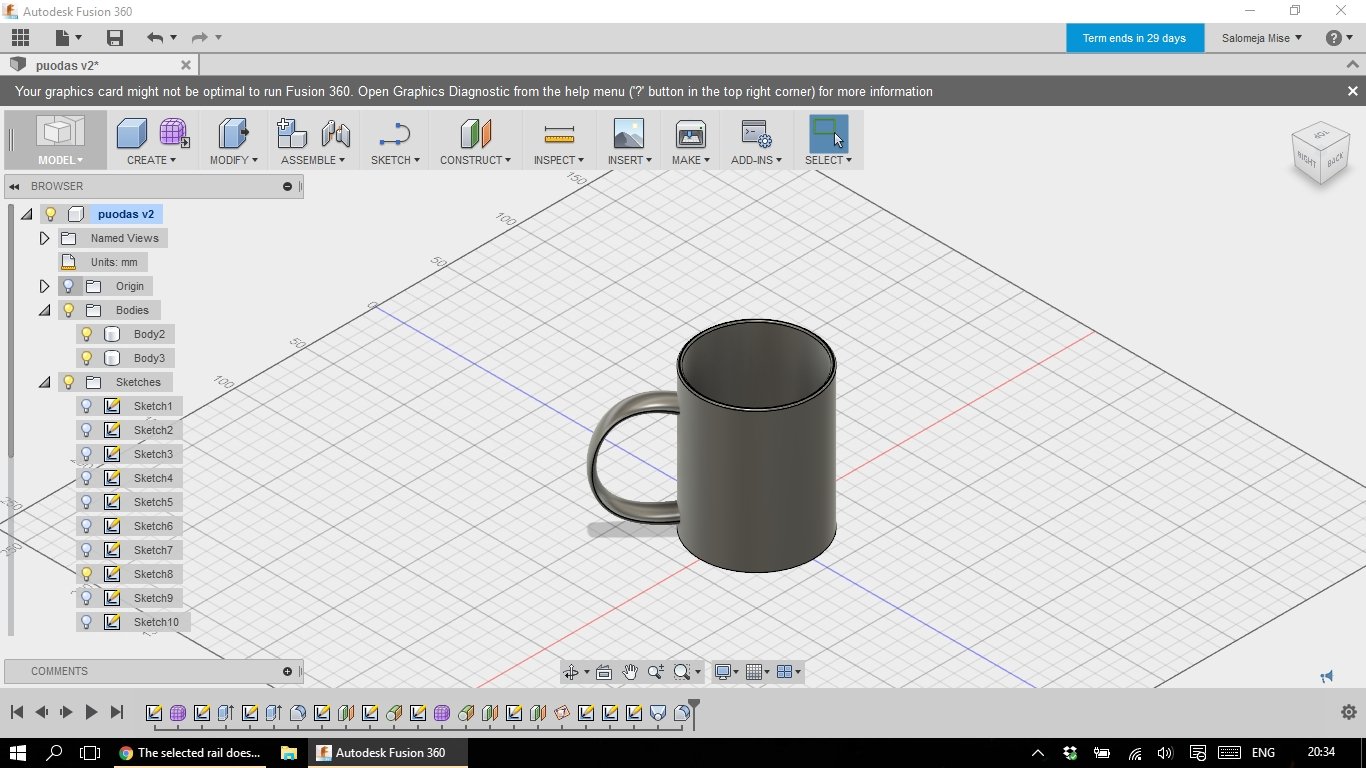Click the Zoom Window fit tool

coord(682,672)
